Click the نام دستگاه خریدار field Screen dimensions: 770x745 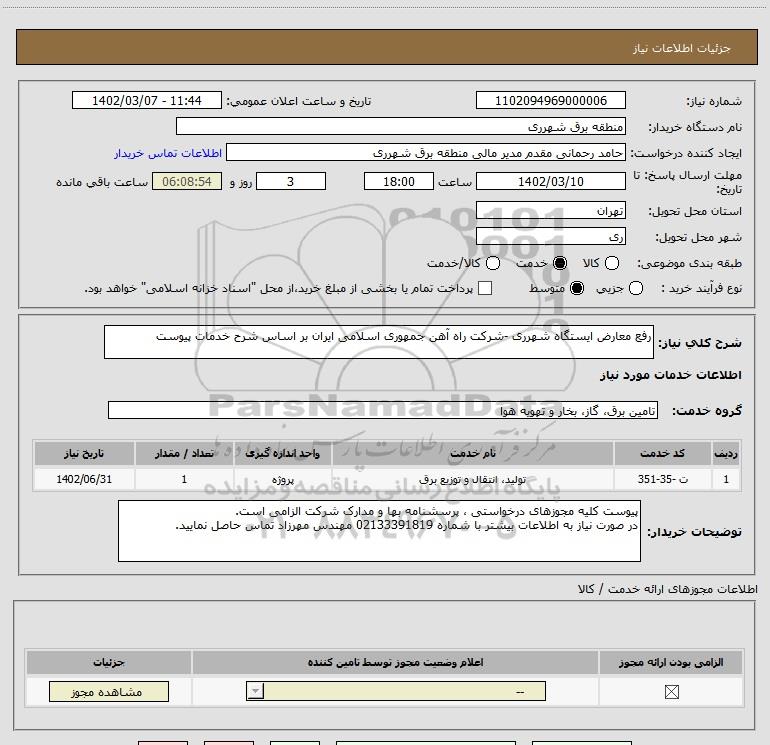[x=401, y=127]
